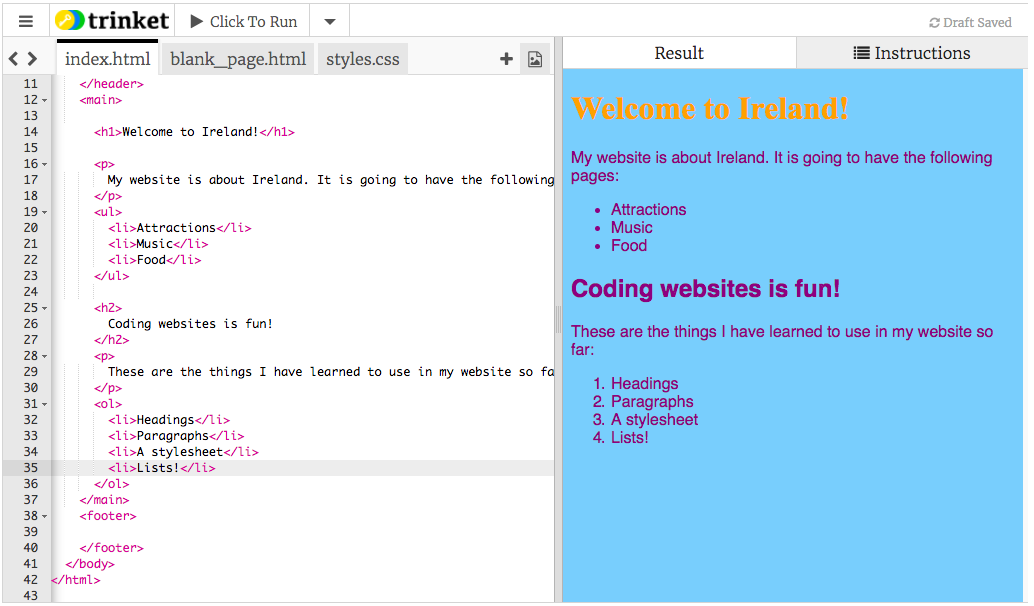1034x606 pixels.
Task: Collapse the footer tag on line 38
Action: pyautogui.click(x=45, y=516)
